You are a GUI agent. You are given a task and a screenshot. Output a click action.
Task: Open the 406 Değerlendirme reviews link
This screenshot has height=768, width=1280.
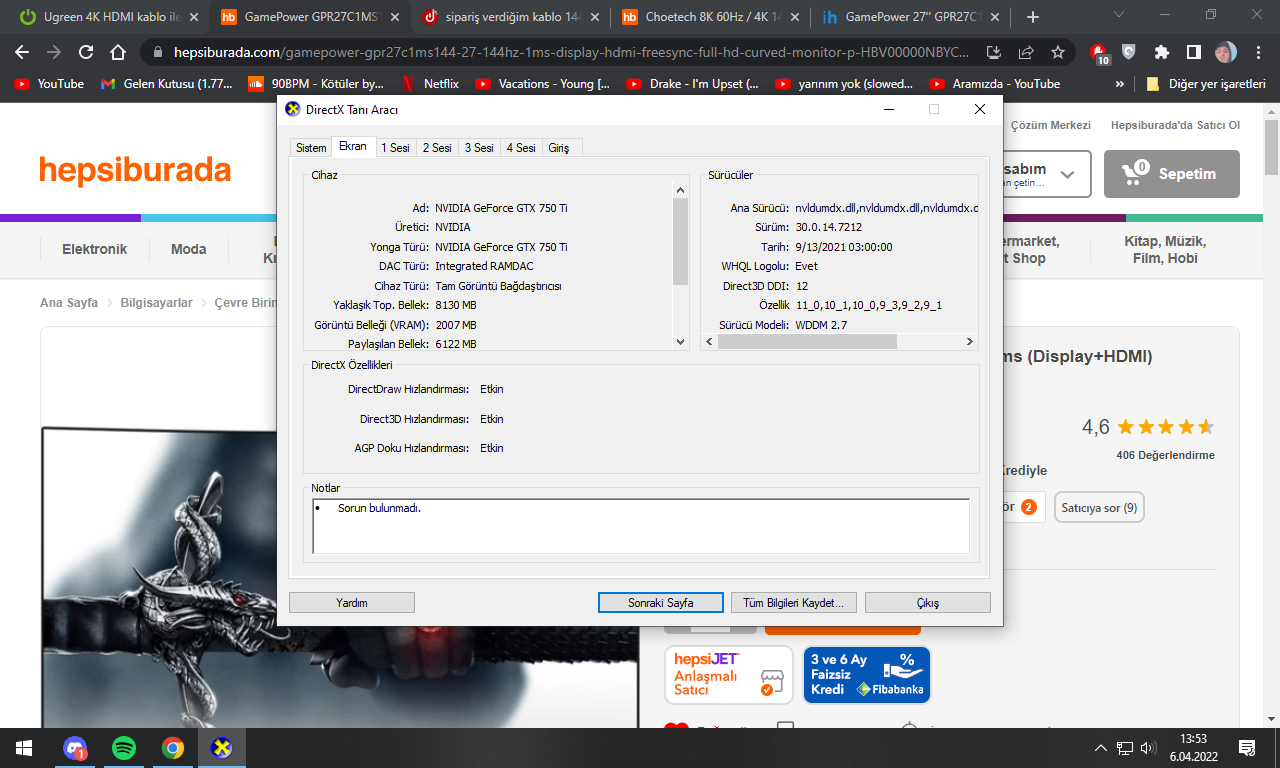coord(1165,455)
